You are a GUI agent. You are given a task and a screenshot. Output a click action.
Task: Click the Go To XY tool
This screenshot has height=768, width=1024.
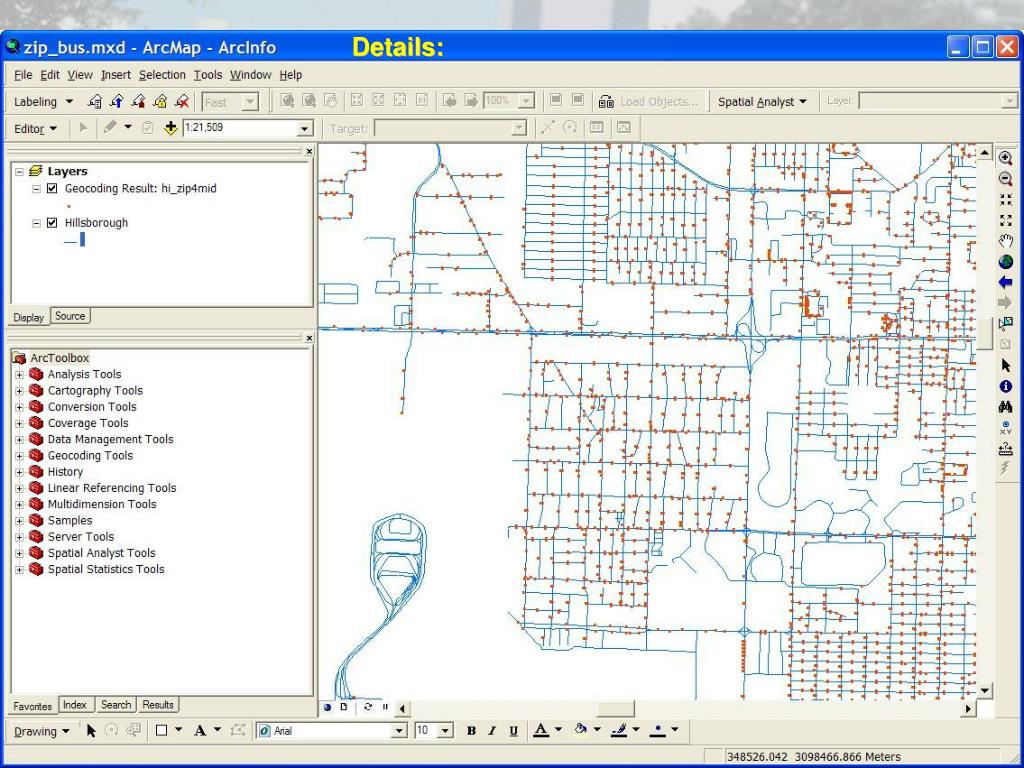pos(1005,428)
